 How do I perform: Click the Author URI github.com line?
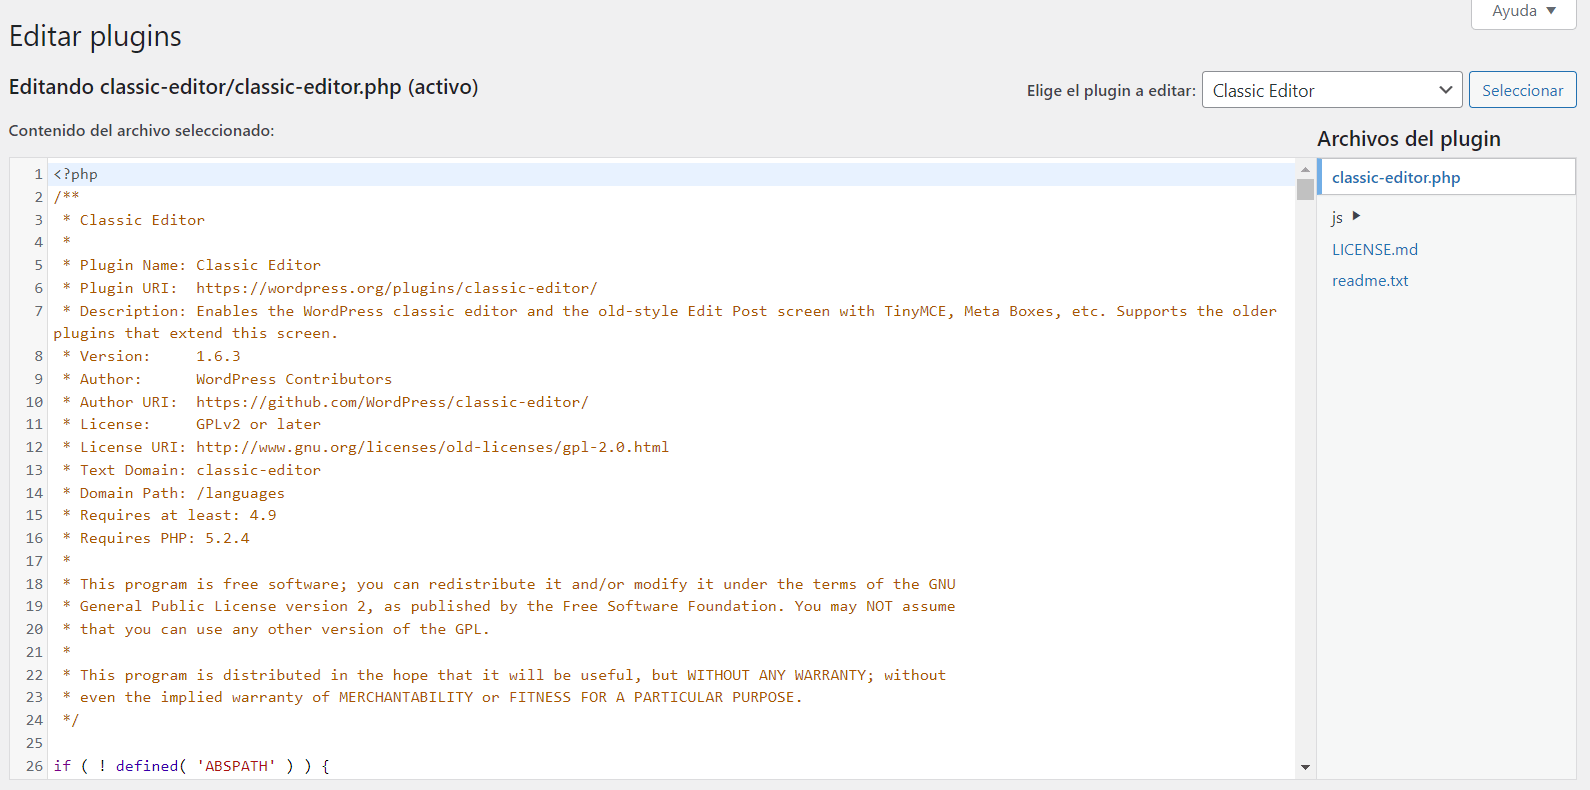tap(325, 402)
